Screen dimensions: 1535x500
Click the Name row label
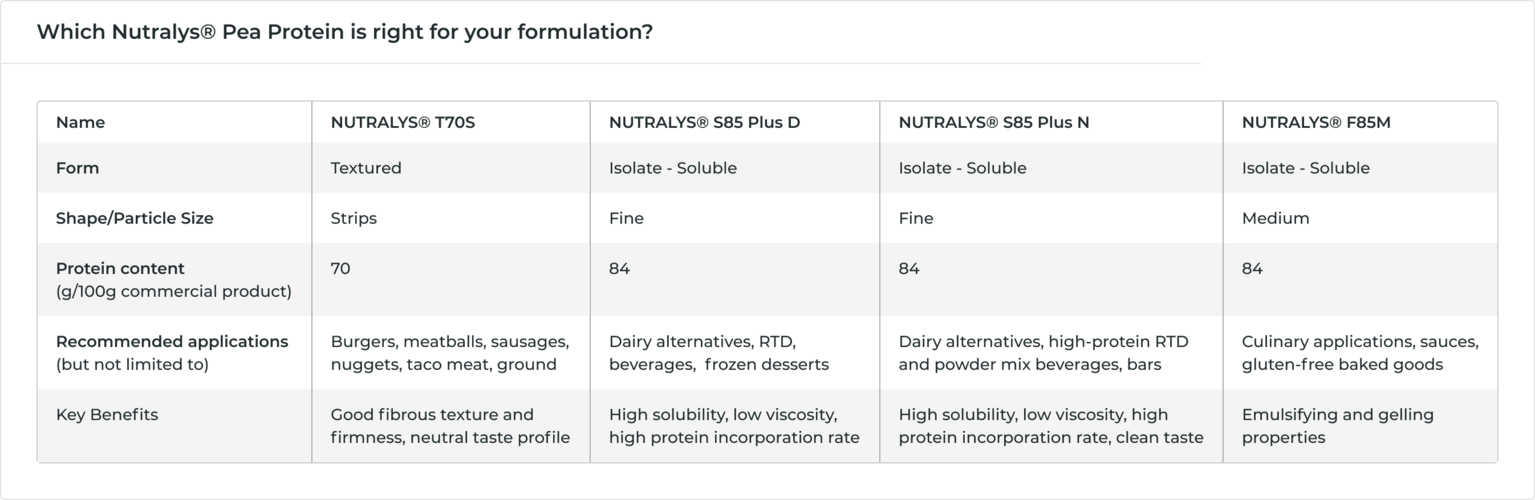pyautogui.click(x=80, y=123)
